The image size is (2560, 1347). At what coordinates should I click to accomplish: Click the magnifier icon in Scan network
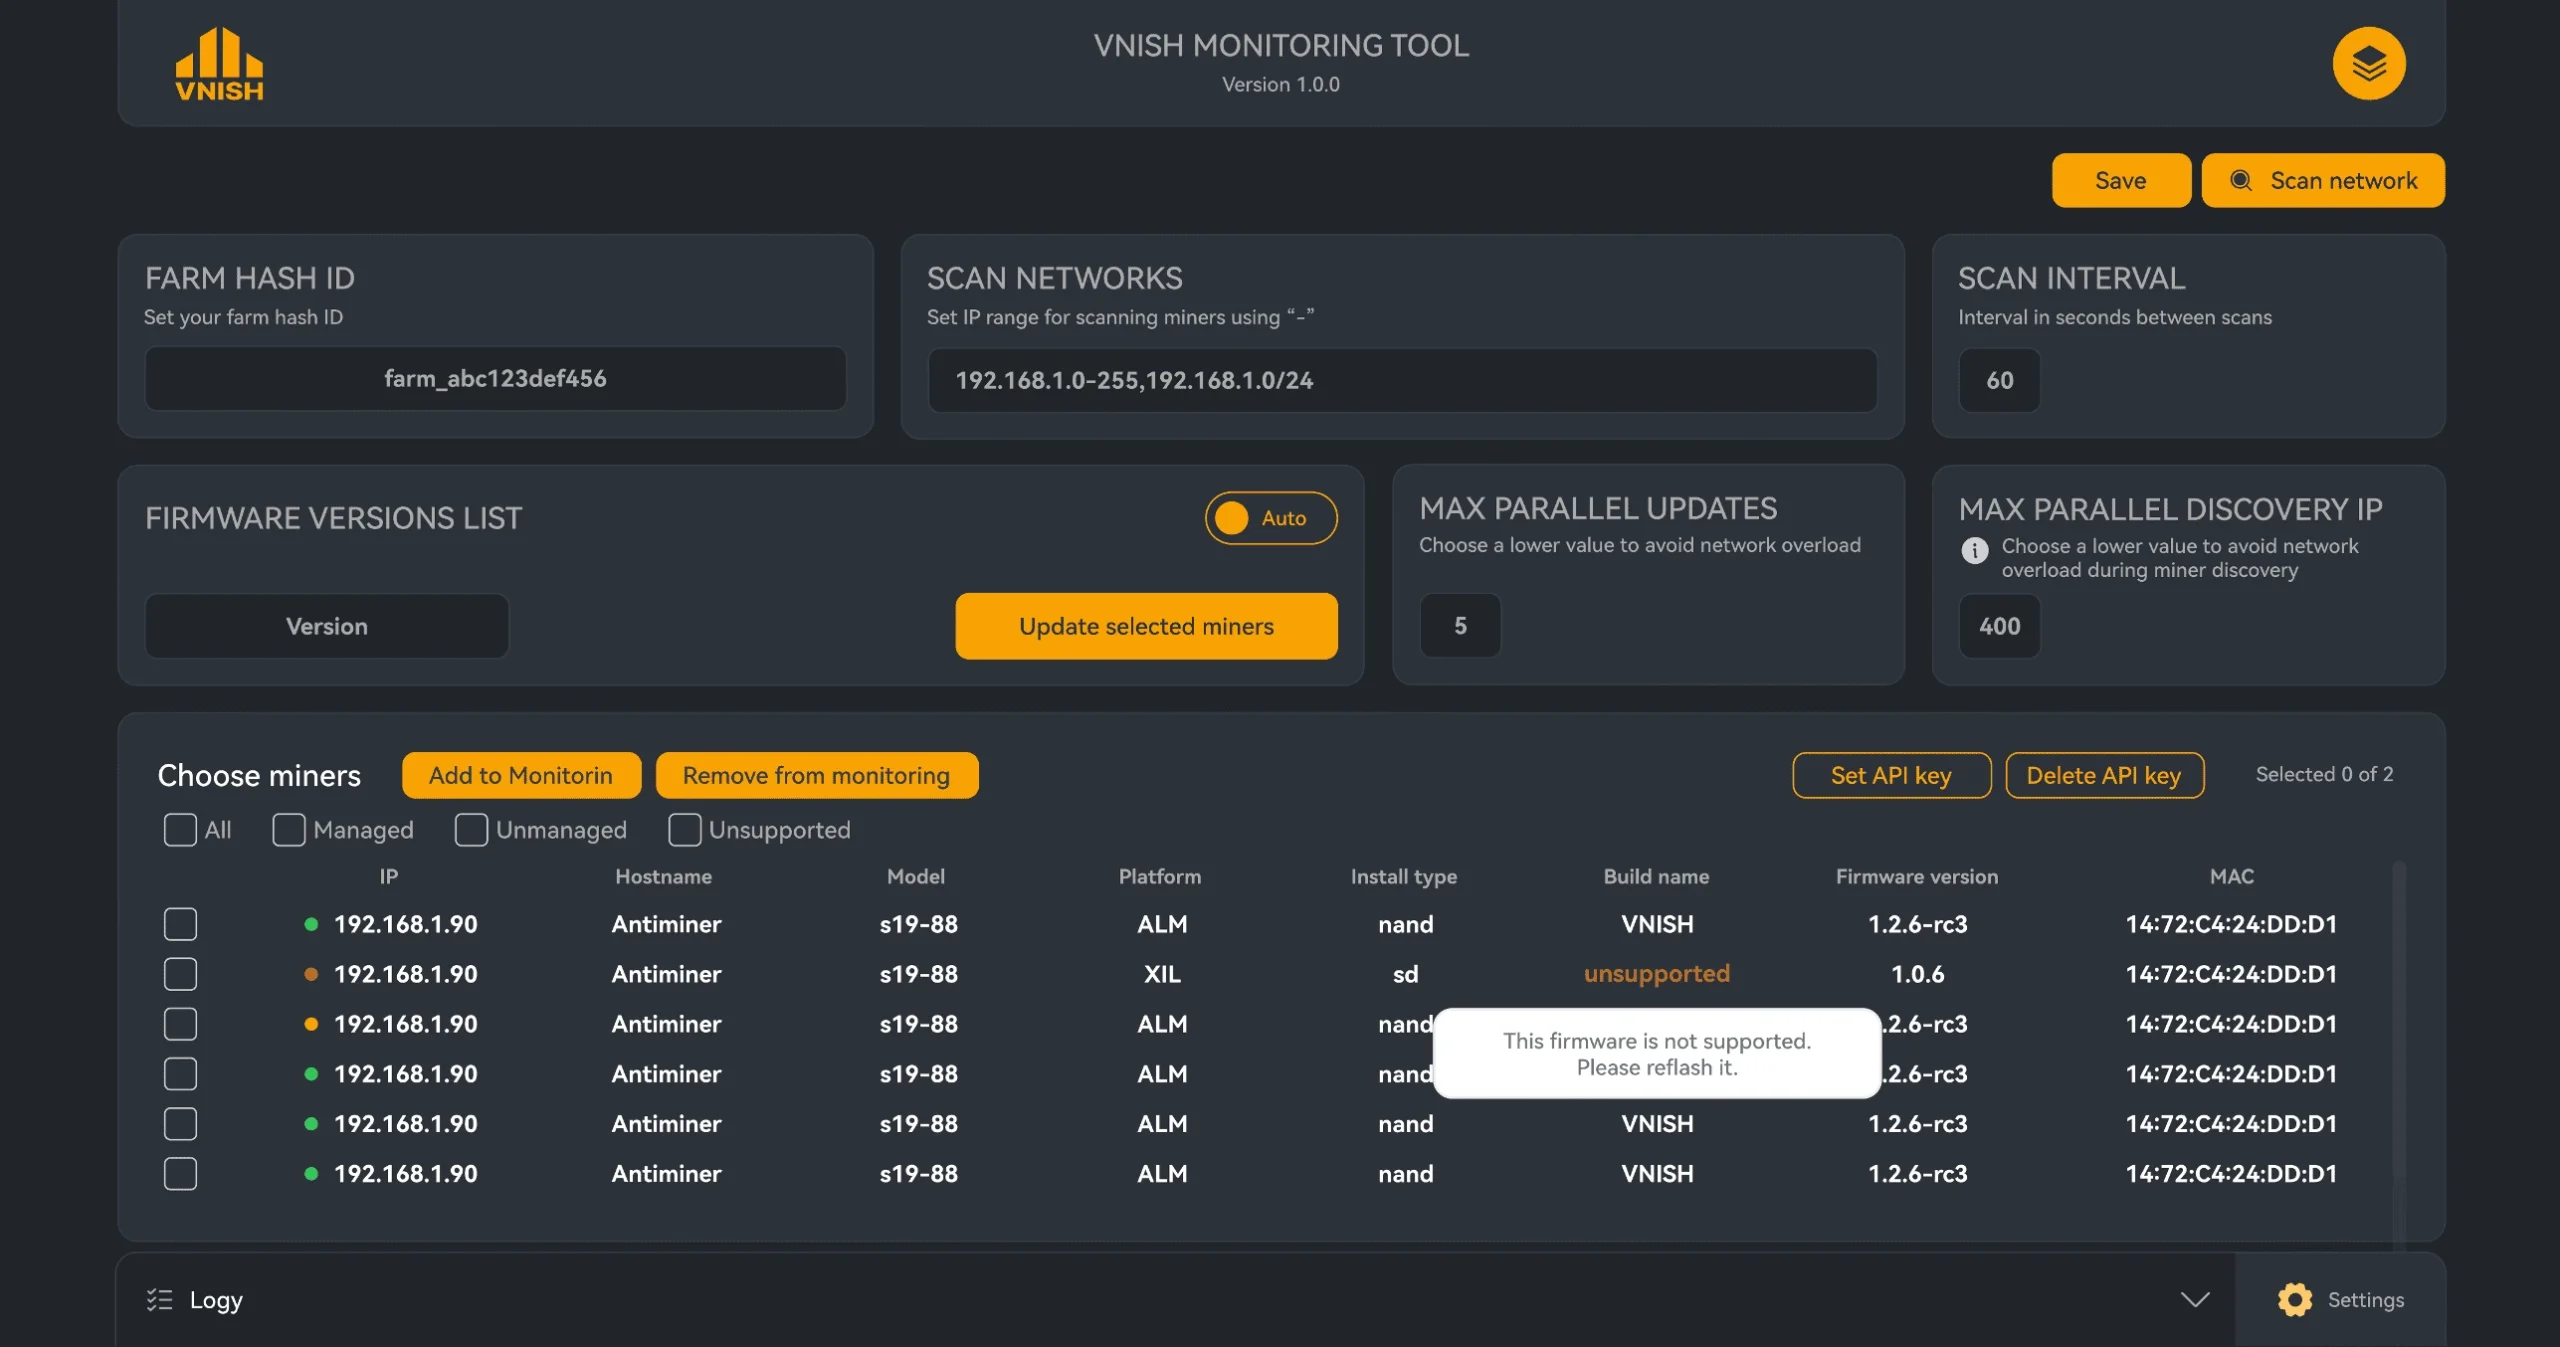2240,180
